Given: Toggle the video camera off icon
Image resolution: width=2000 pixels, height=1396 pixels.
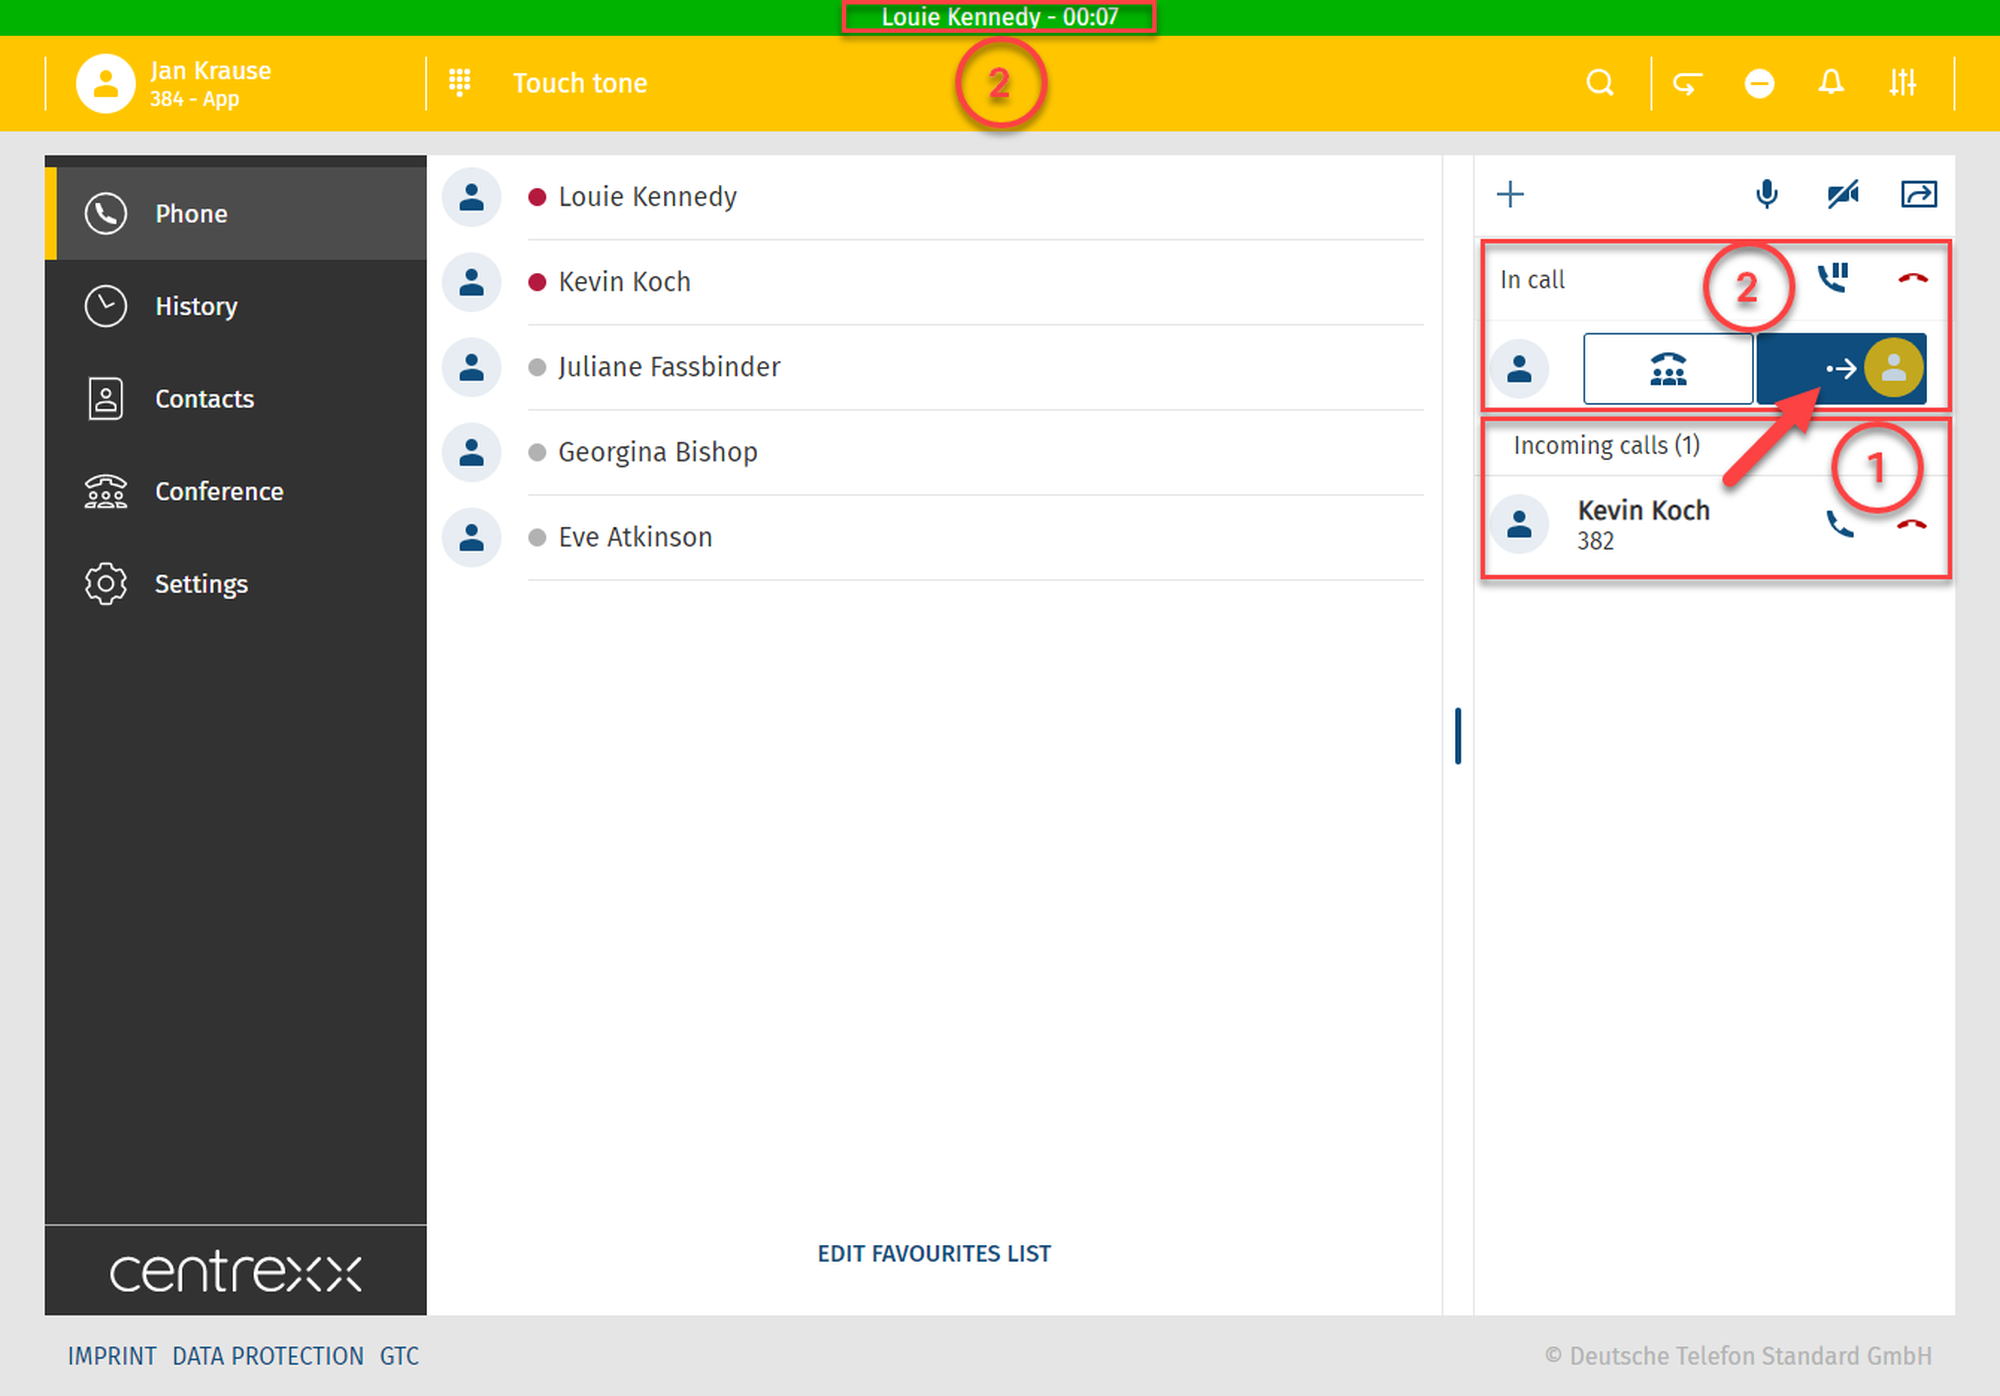Looking at the screenshot, I should coord(1842,194).
